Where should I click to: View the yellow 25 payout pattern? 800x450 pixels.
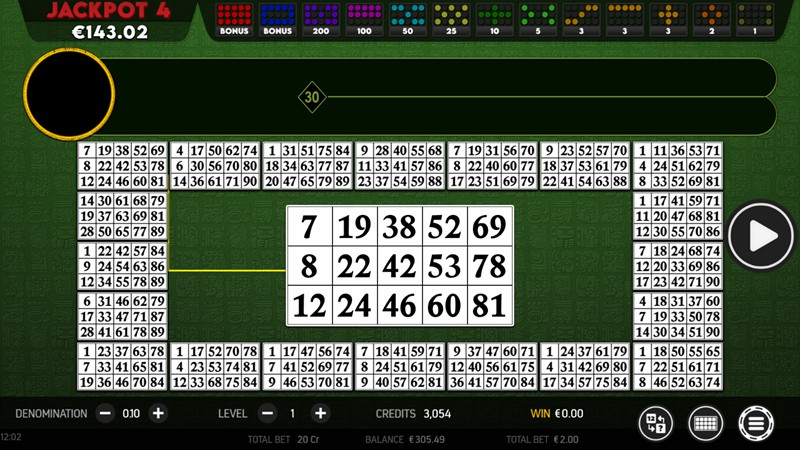[451, 20]
